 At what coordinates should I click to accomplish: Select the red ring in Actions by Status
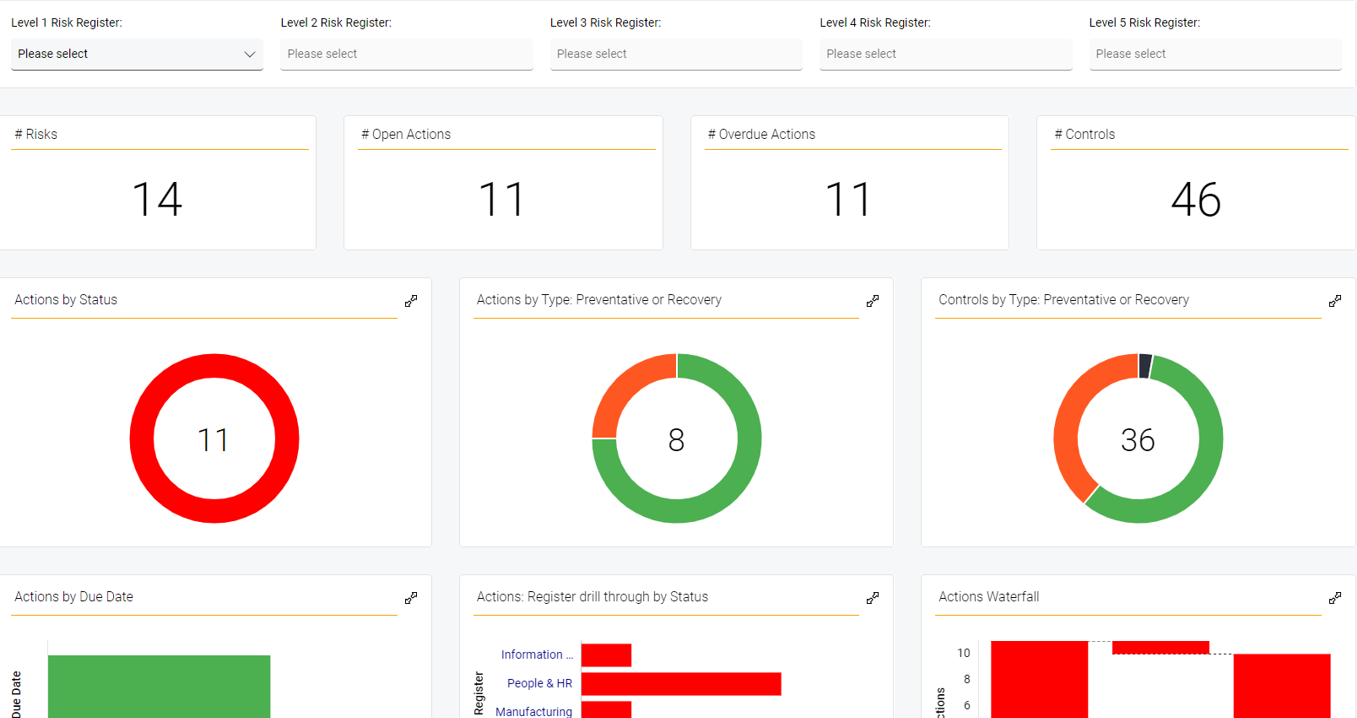click(x=214, y=363)
